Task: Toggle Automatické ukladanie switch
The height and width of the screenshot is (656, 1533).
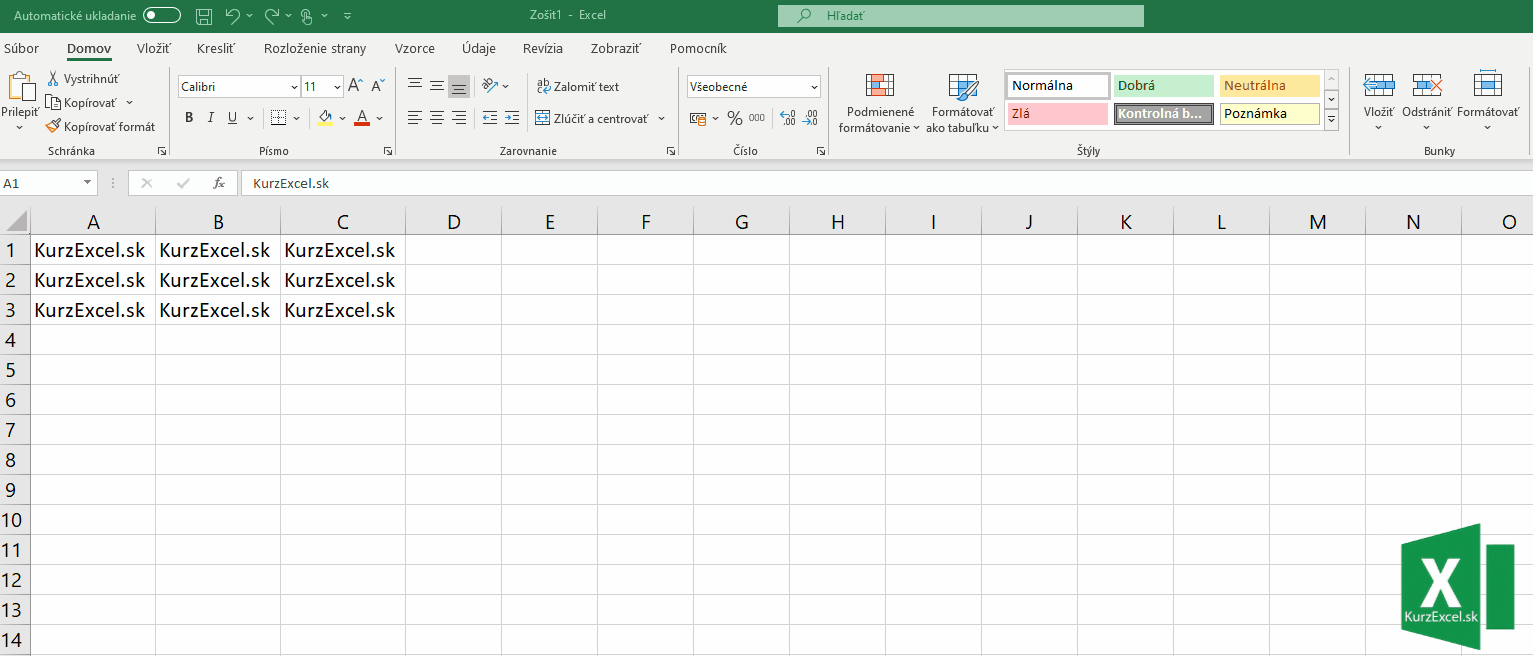Action: [162, 16]
